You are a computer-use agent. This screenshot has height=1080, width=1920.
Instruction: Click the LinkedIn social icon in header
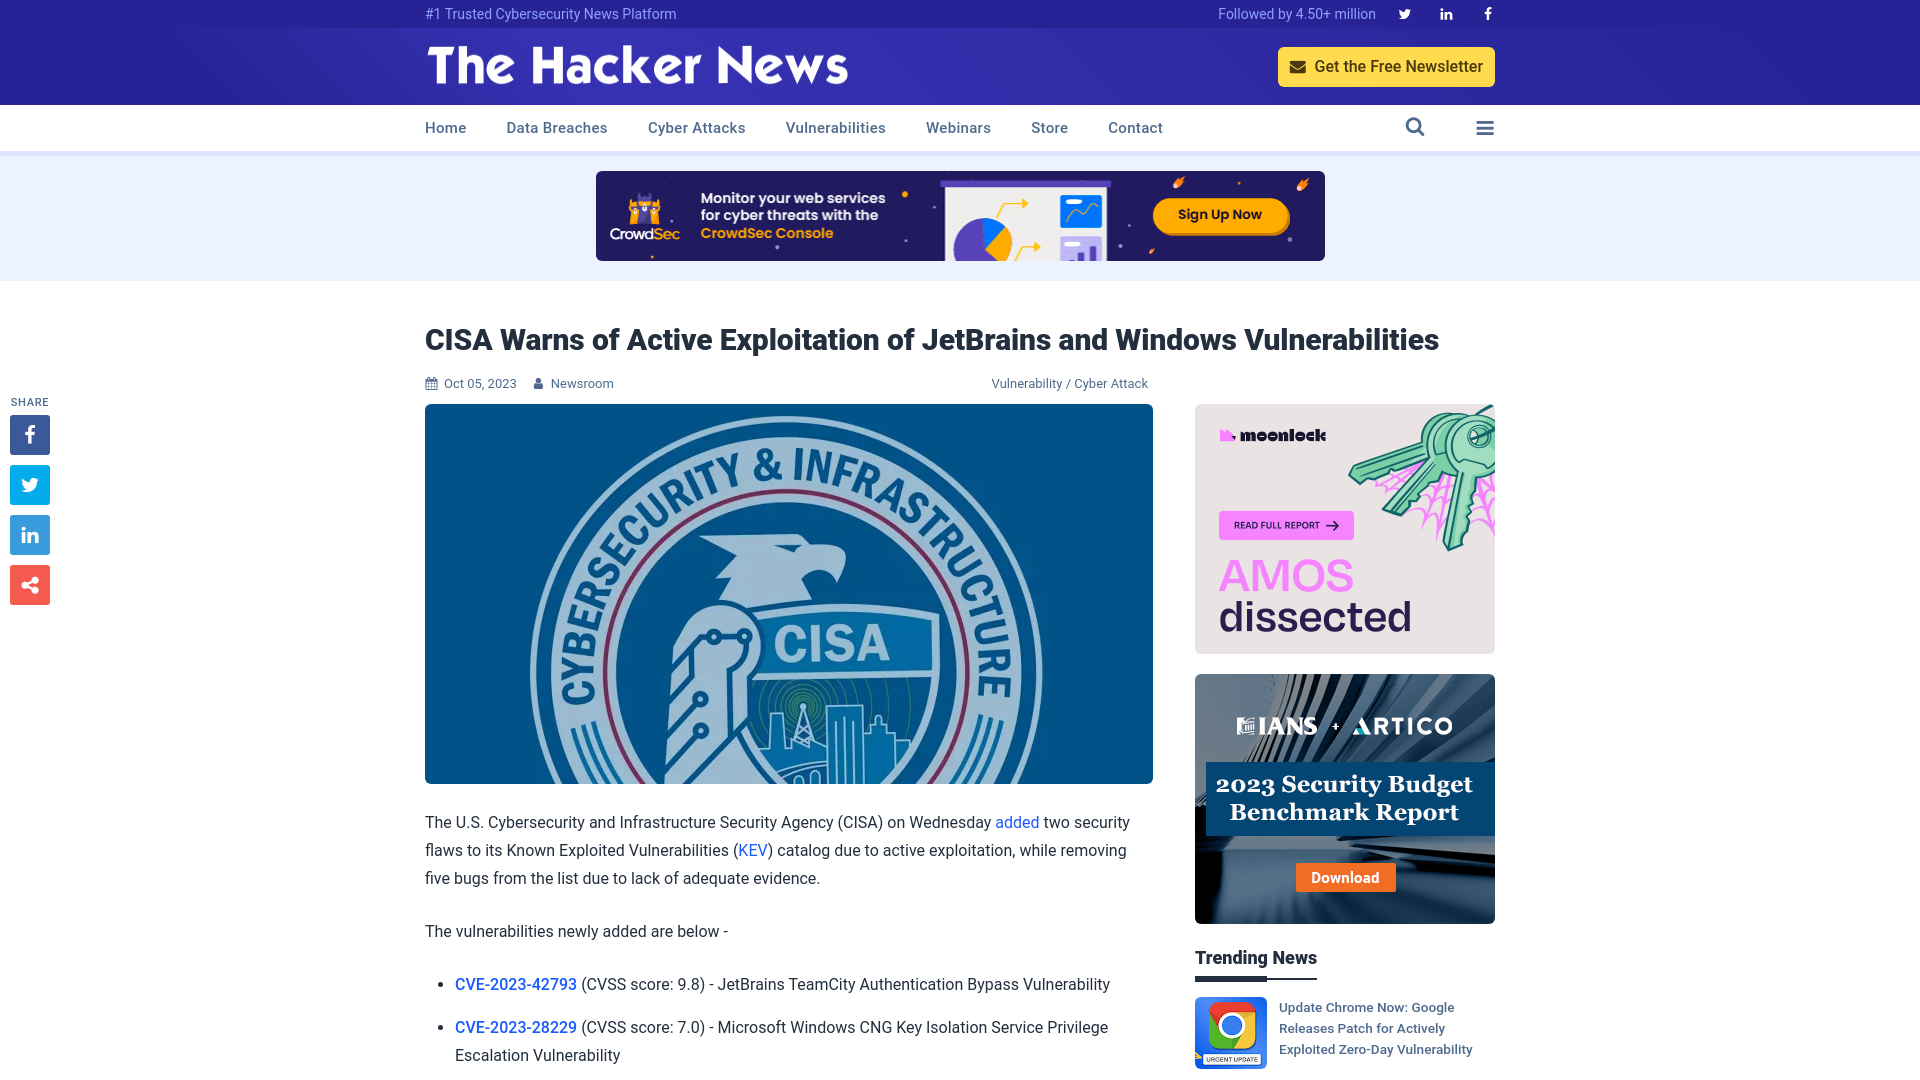(1447, 13)
